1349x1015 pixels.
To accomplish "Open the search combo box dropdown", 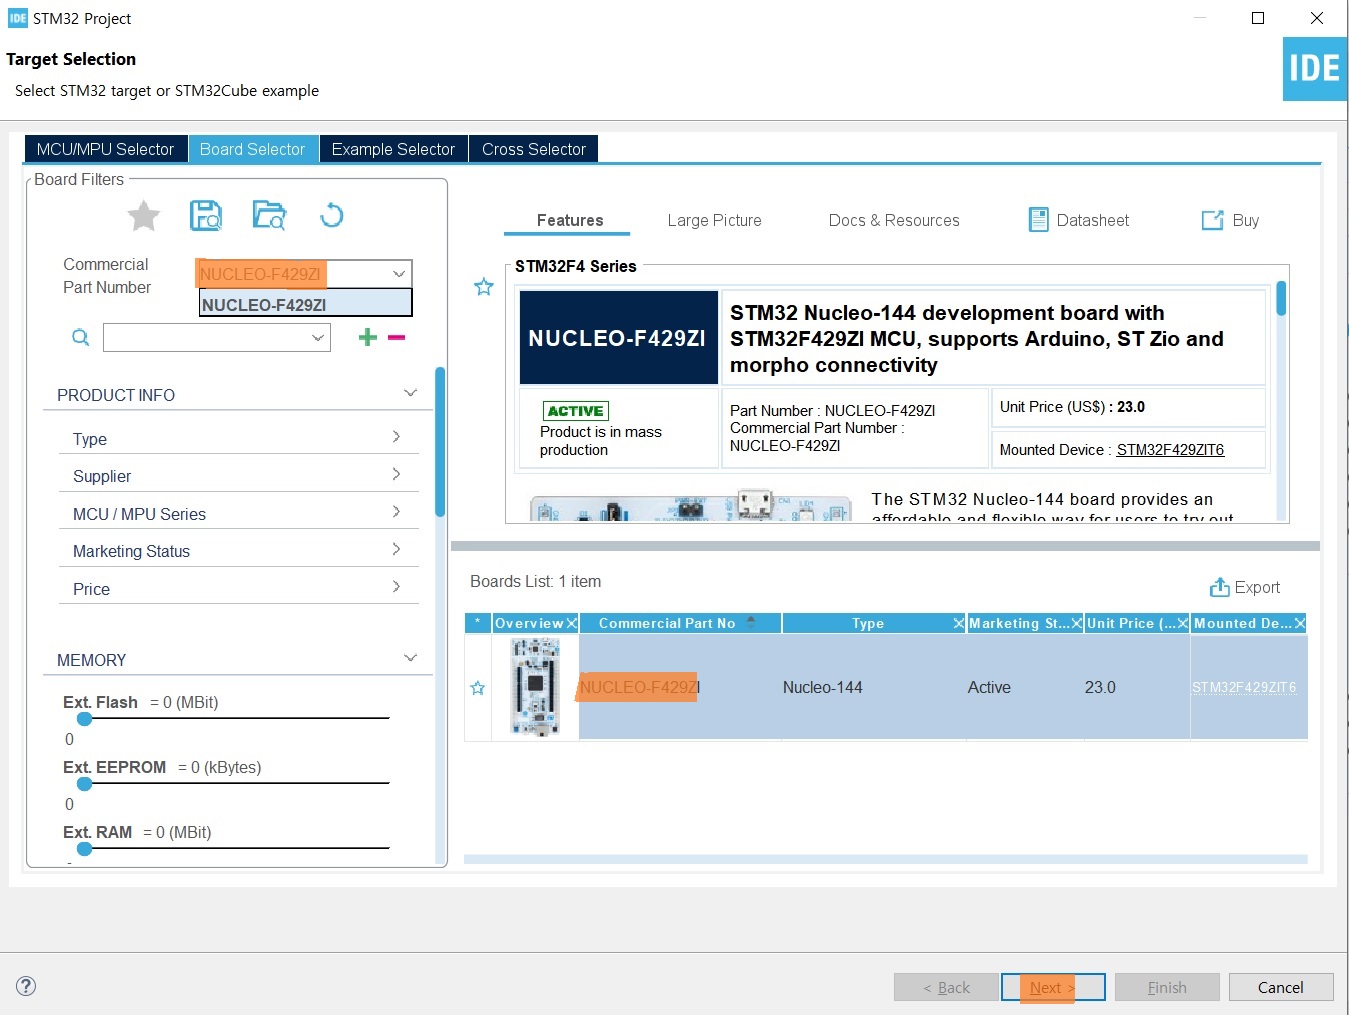I will click(318, 338).
